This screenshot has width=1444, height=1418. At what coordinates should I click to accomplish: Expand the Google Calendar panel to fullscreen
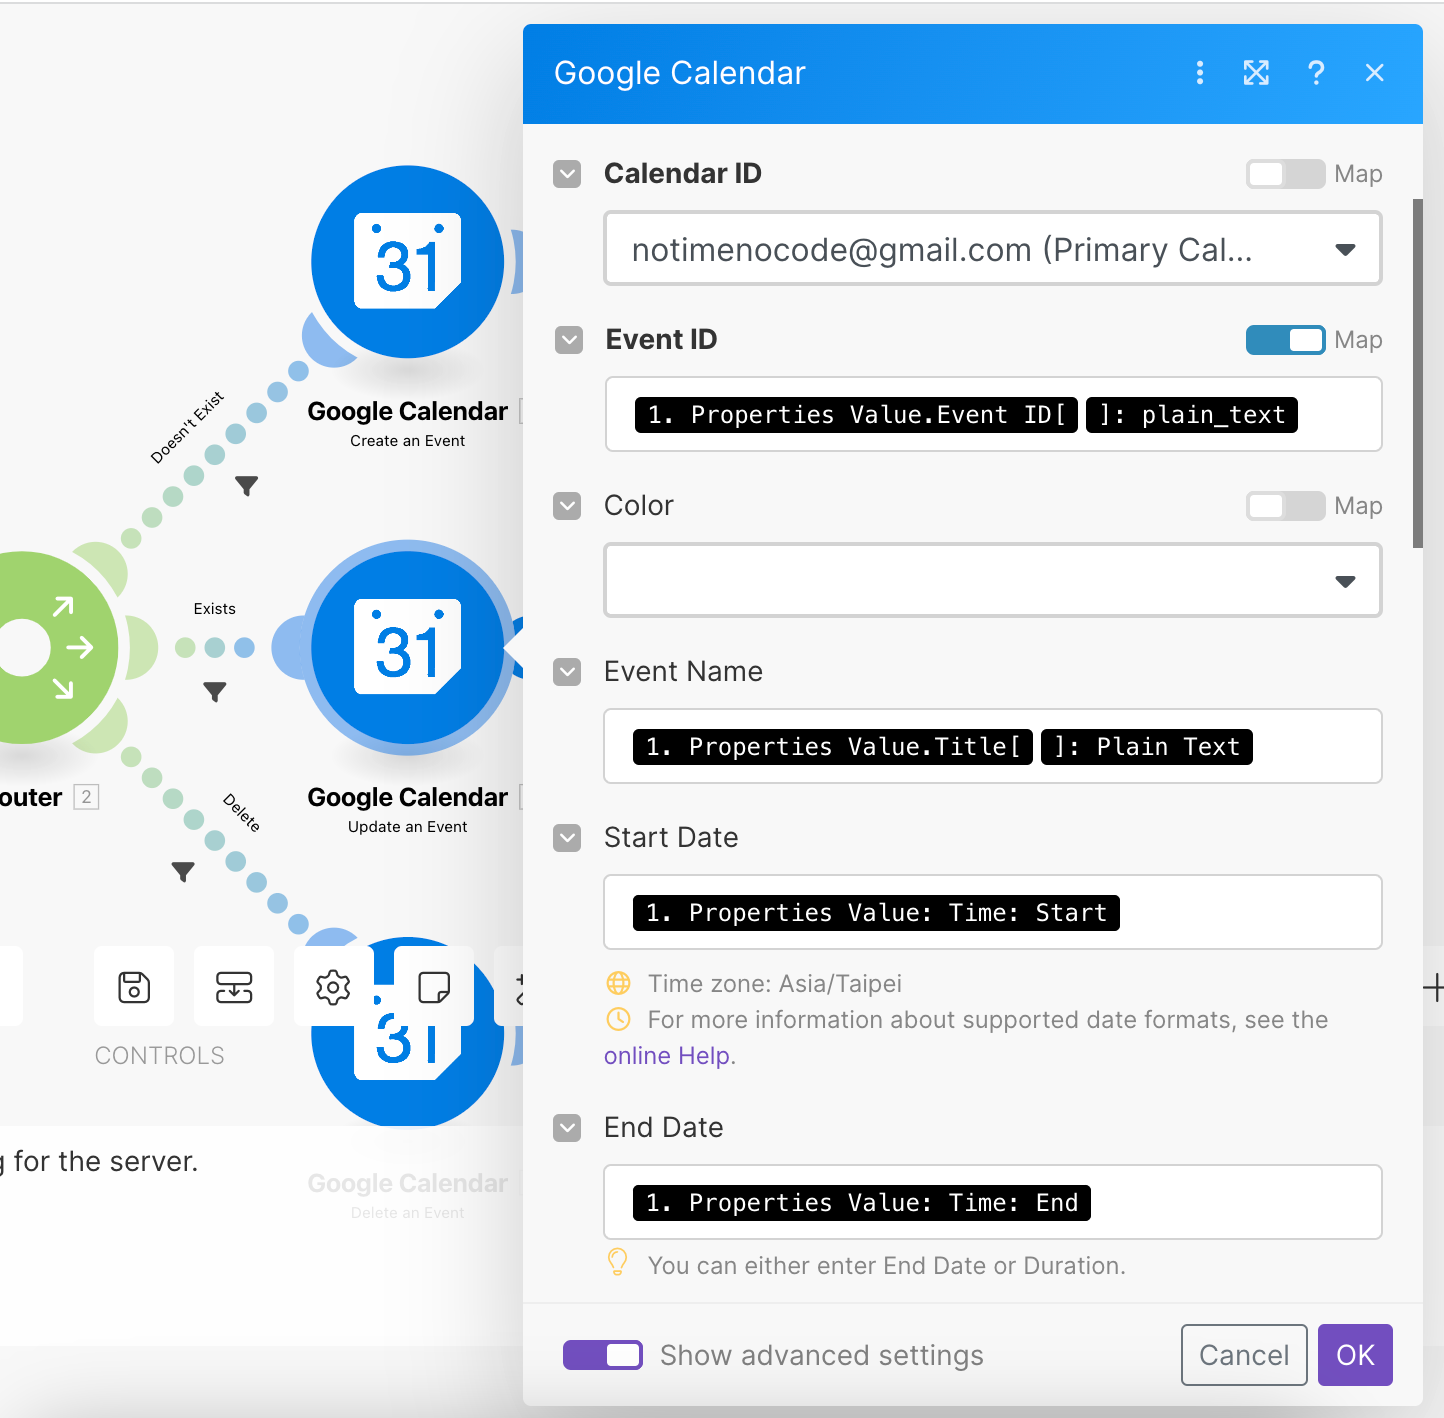pos(1256,73)
